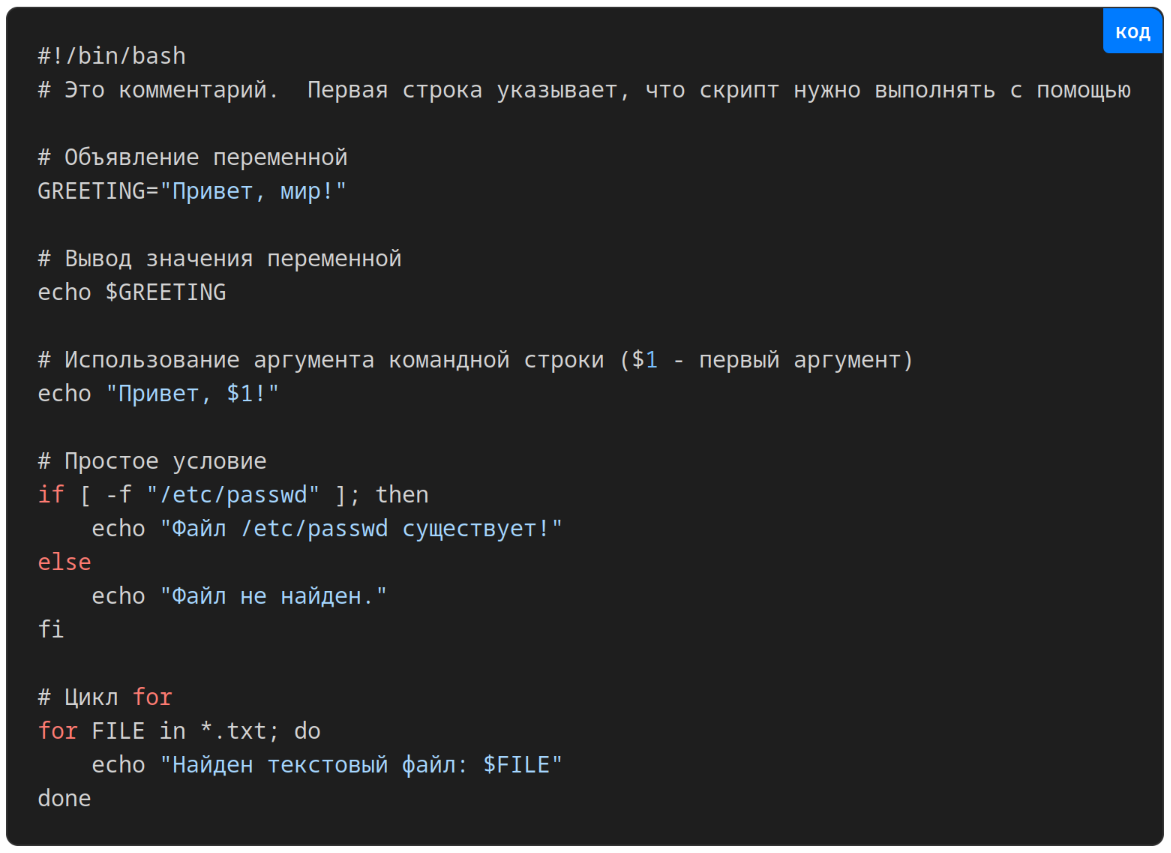Click the "Привет, мир!" string
This screenshot has height=853, width=1171.
coord(253,191)
